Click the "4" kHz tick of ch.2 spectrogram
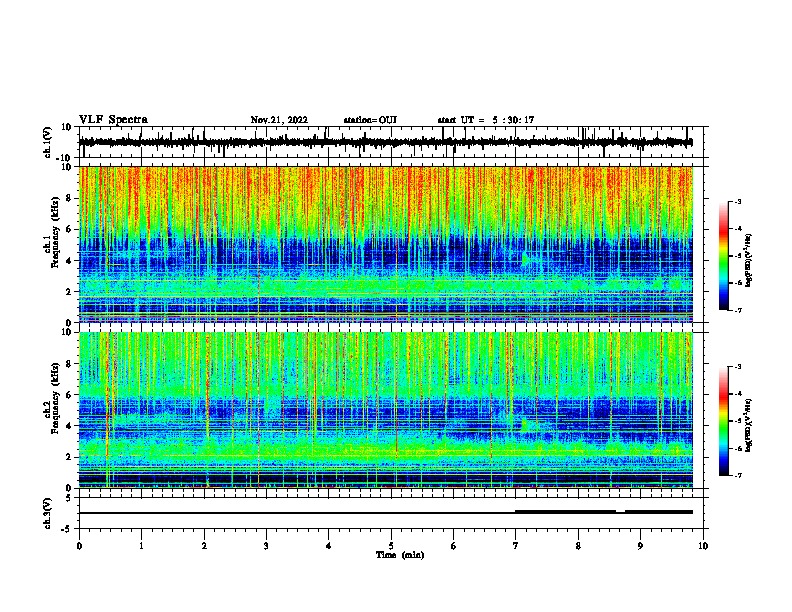 click(x=70, y=426)
